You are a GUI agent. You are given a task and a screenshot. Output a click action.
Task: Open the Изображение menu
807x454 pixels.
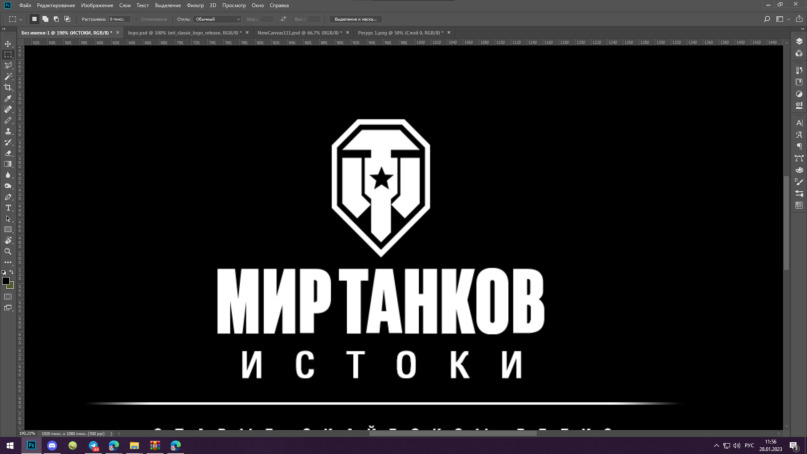click(x=97, y=5)
